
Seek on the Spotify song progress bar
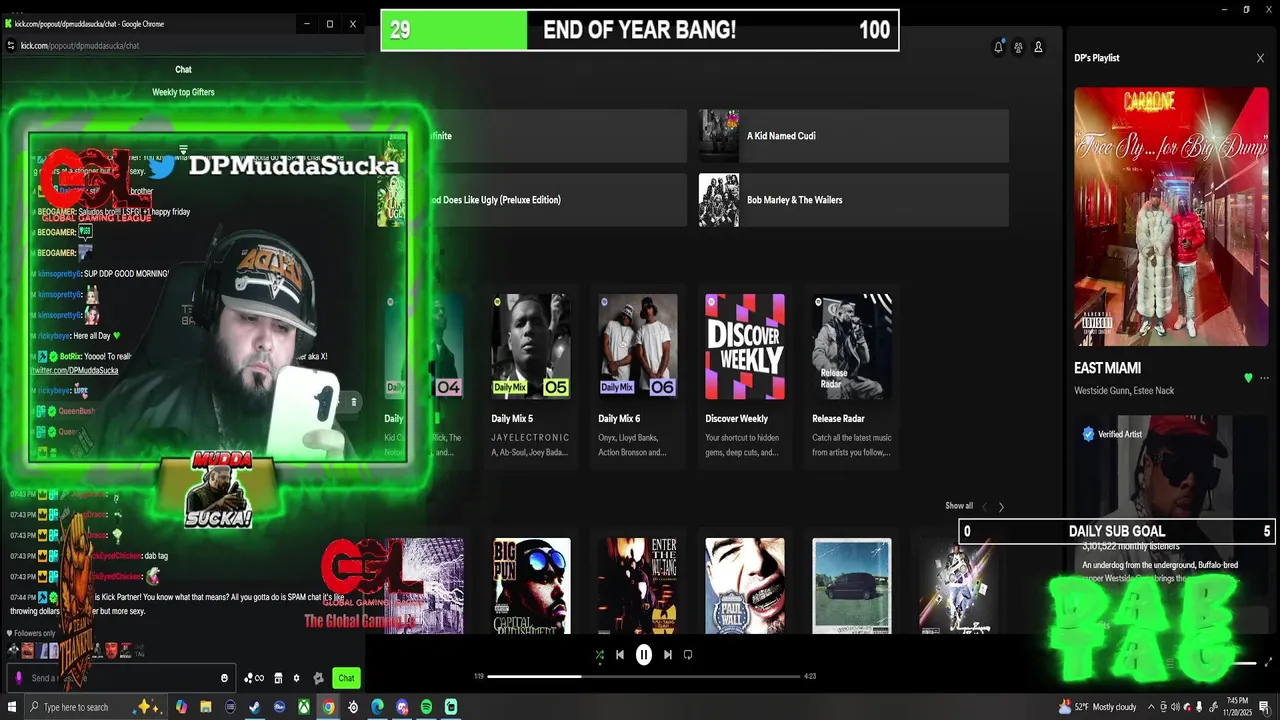tap(645, 677)
